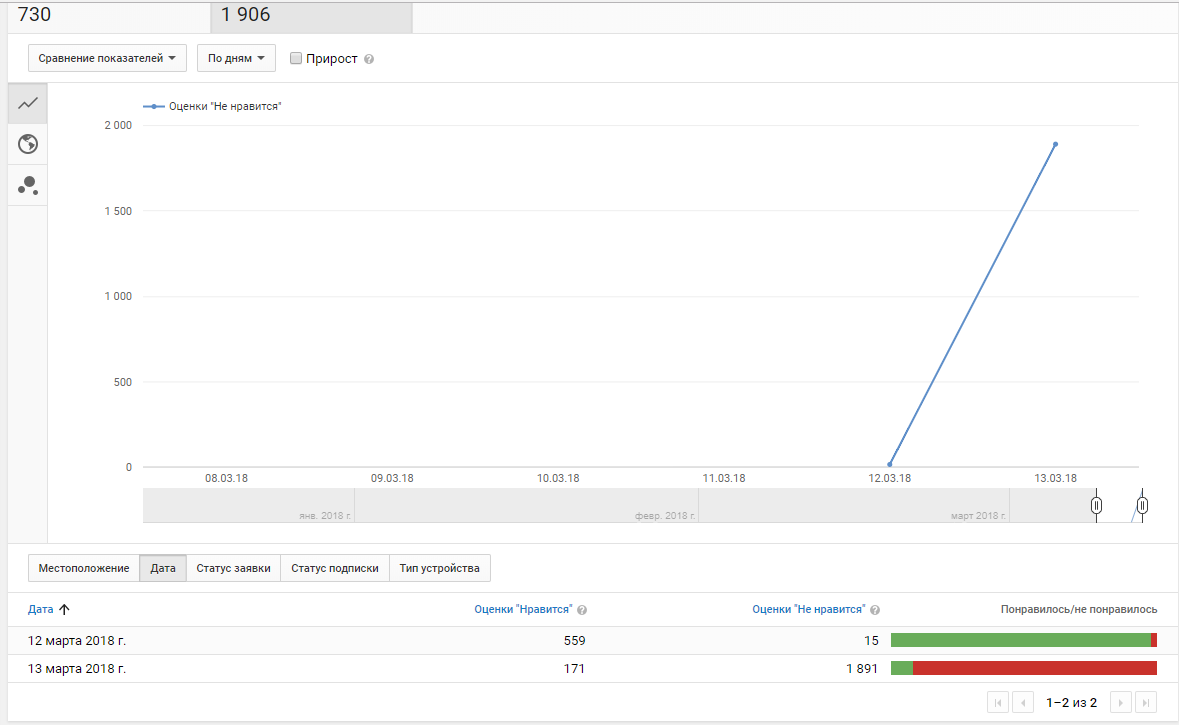Jump to the last results page
This screenshot has height=725, width=1179.
click(x=1146, y=702)
